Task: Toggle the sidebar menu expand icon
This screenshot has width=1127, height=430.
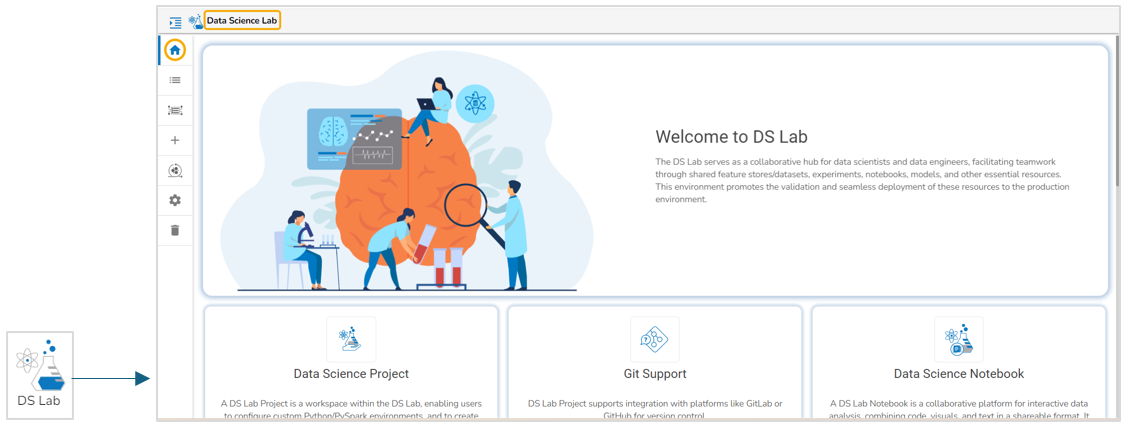Action: coord(175,22)
